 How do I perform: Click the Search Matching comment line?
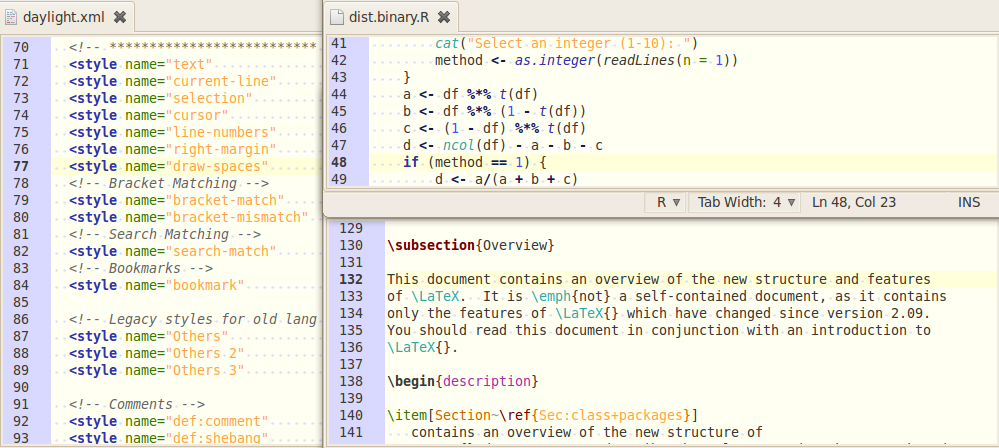(165, 234)
